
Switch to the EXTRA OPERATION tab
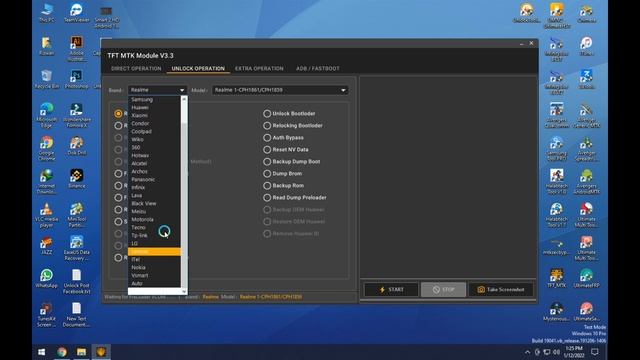click(259, 68)
